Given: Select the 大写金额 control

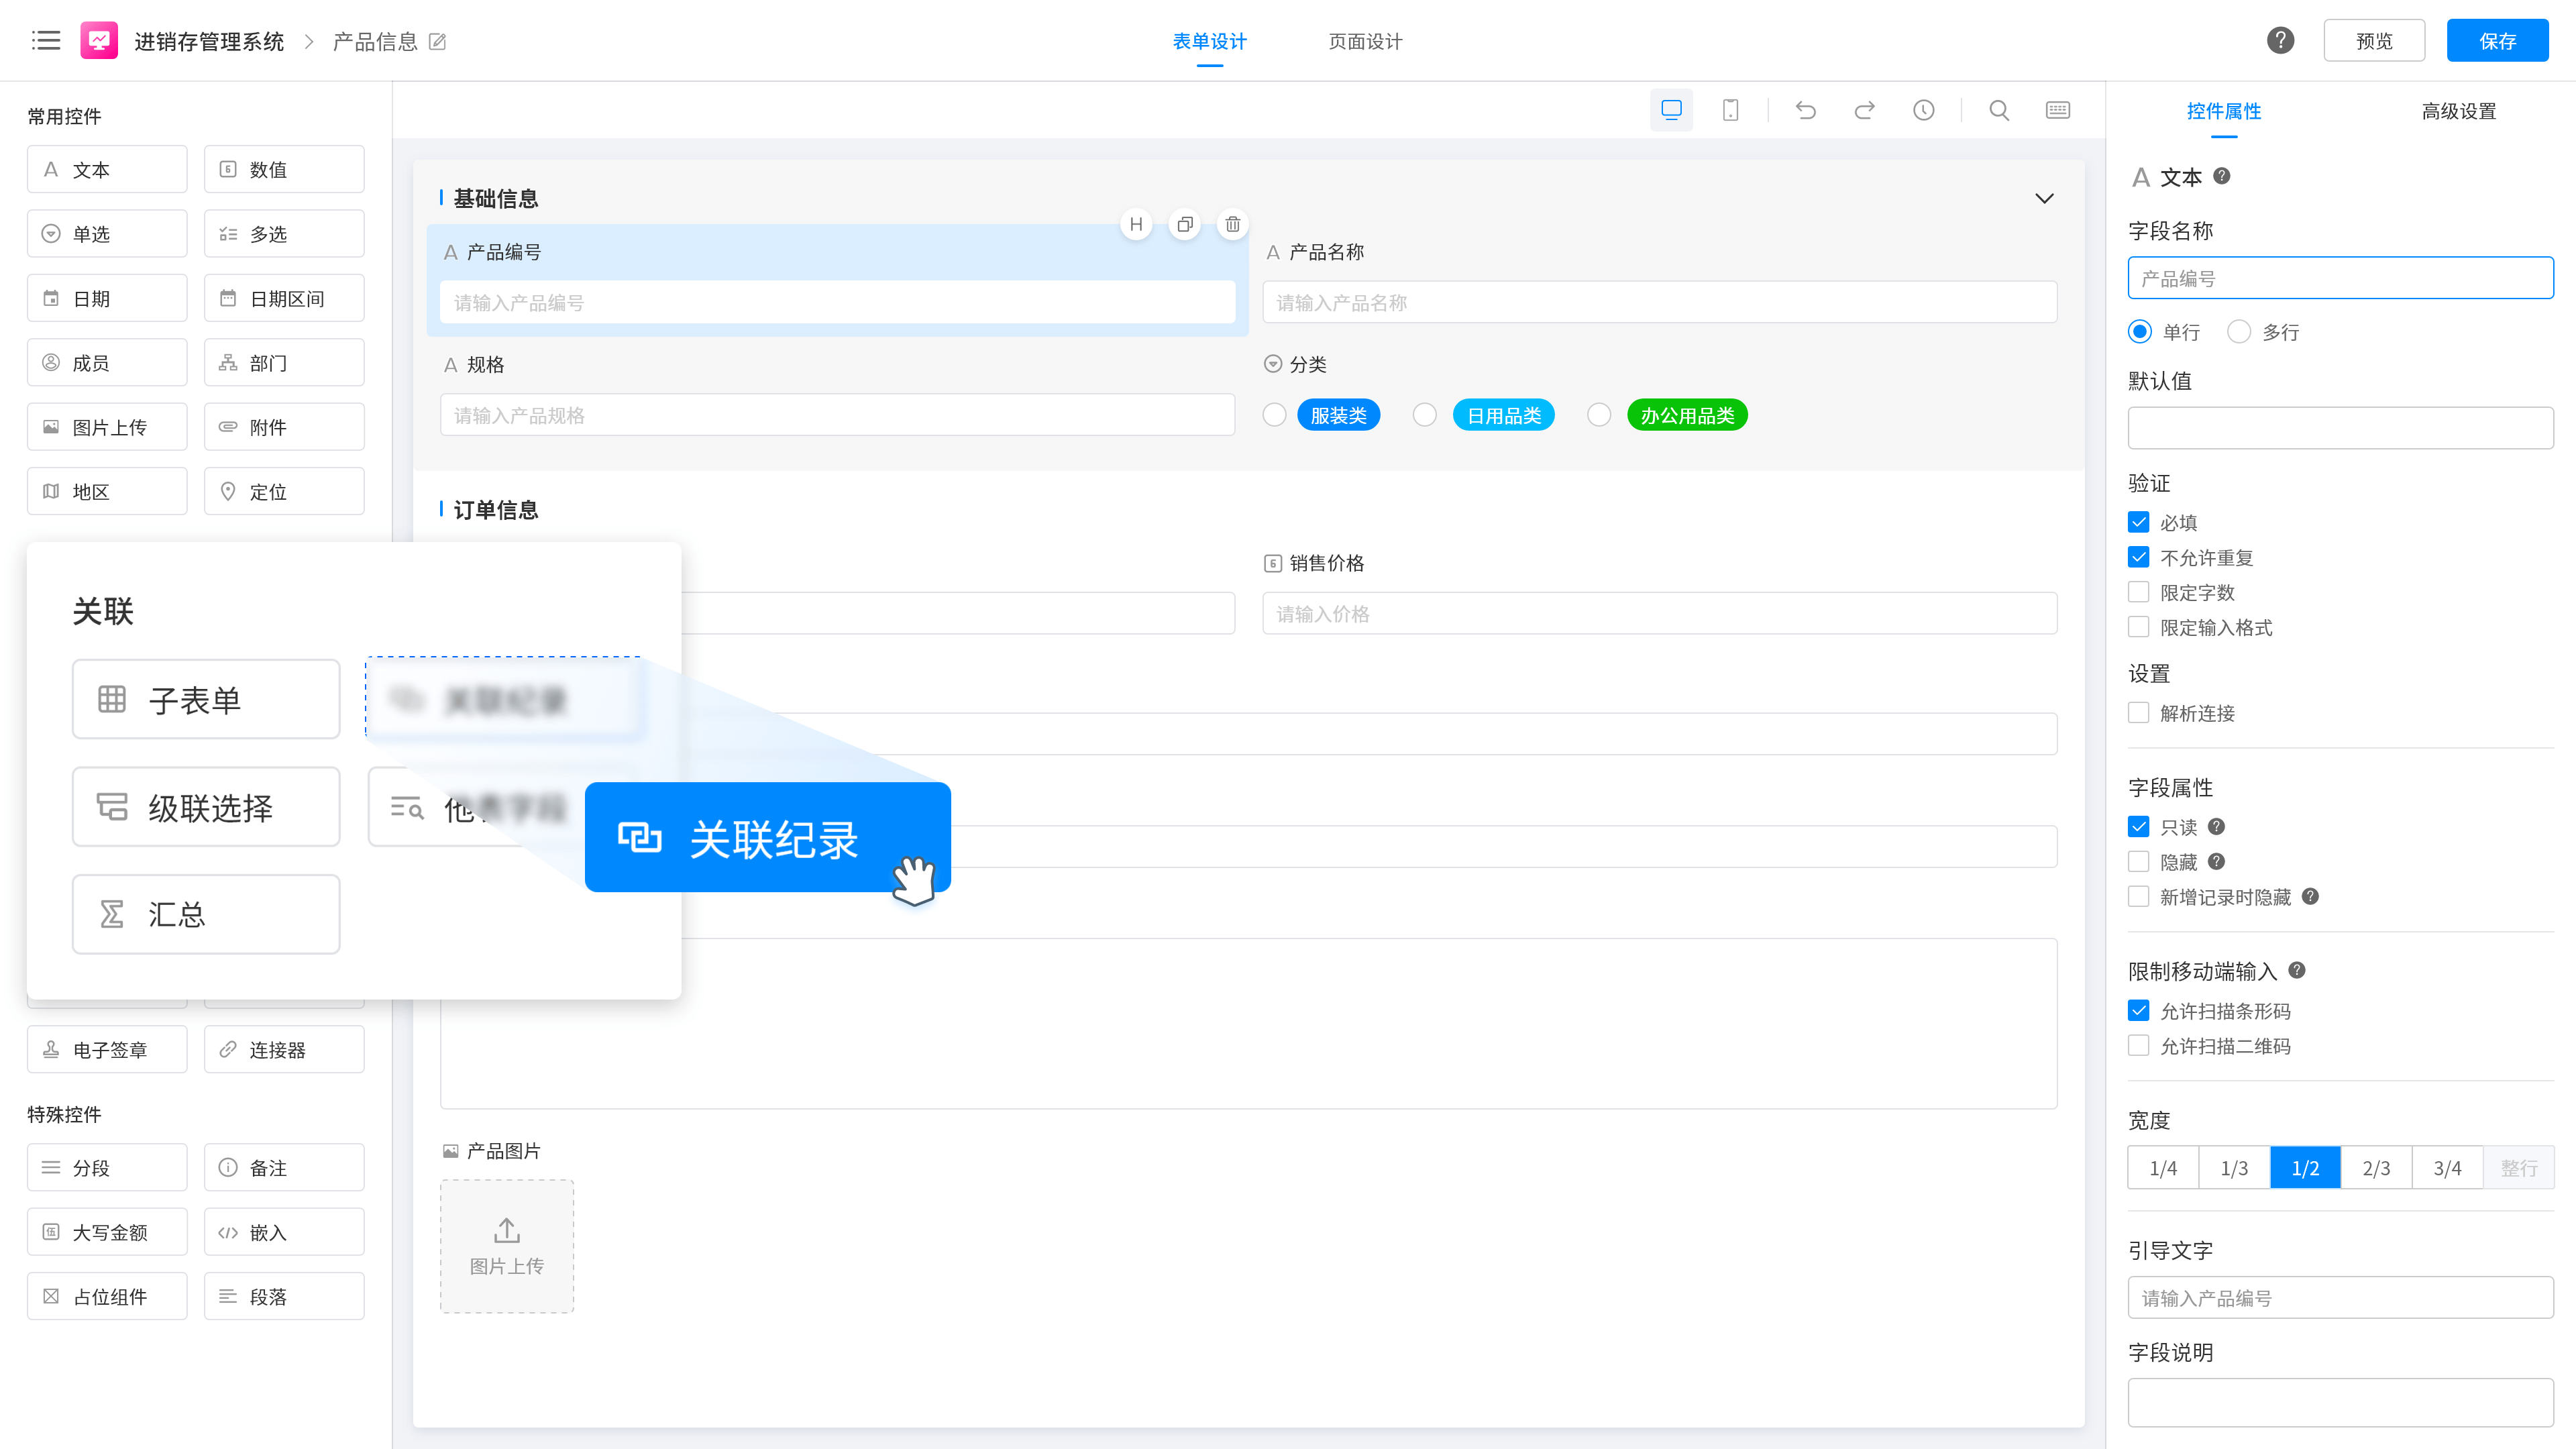Looking at the screenshot, I should [x=107, y=1232].
